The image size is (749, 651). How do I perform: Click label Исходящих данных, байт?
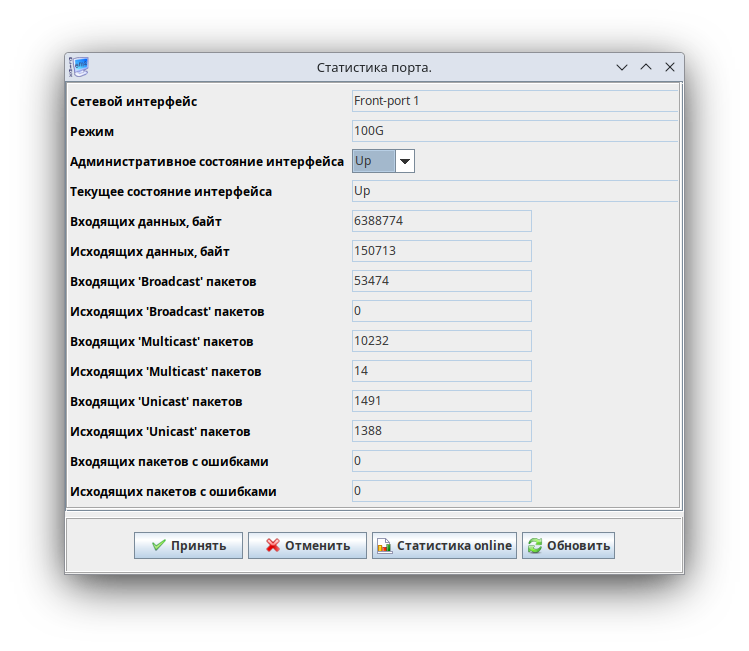(x=150, y=252)
